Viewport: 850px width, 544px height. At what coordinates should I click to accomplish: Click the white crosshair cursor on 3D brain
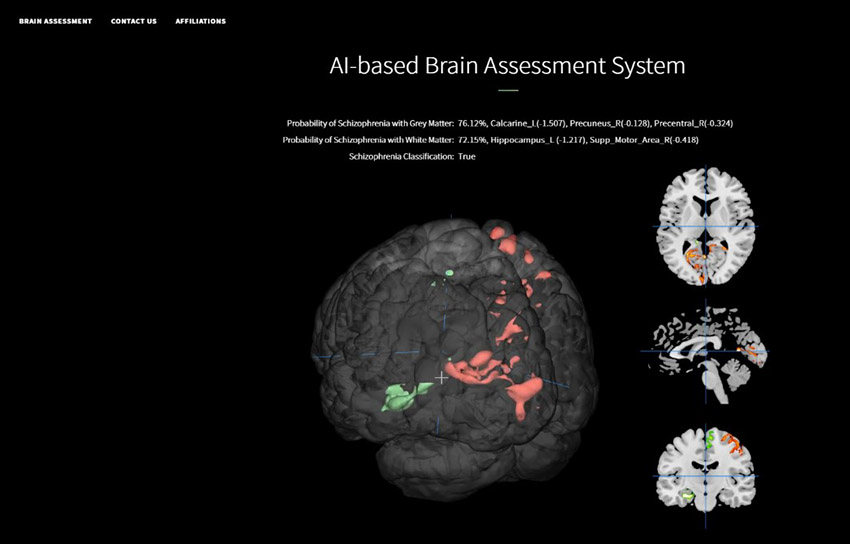pyautogui.click(x=442, y=378)
